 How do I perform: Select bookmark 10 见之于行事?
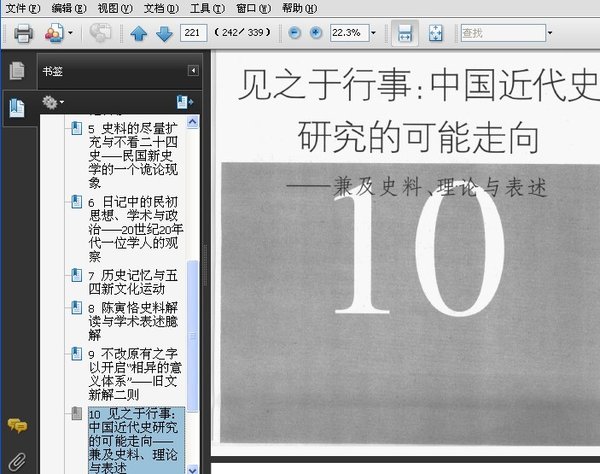tap(136, 441)
